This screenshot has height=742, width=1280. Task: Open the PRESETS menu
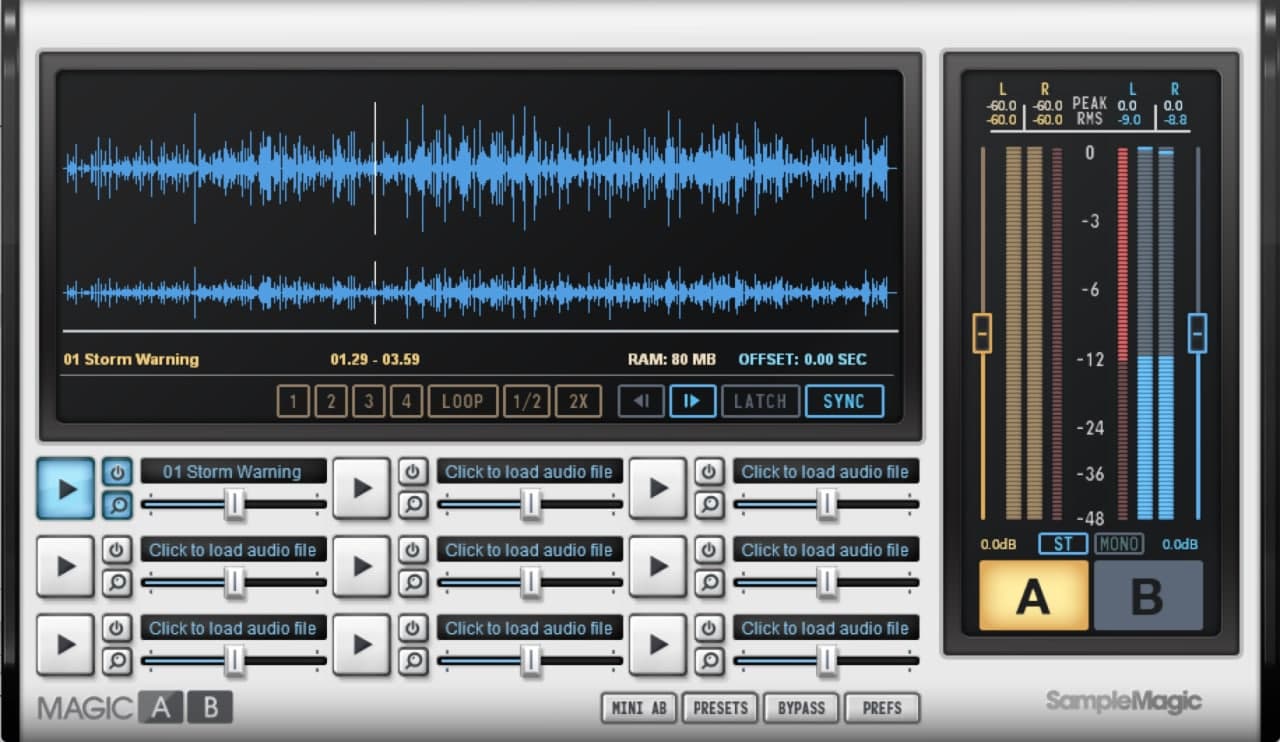pos(720,708)
